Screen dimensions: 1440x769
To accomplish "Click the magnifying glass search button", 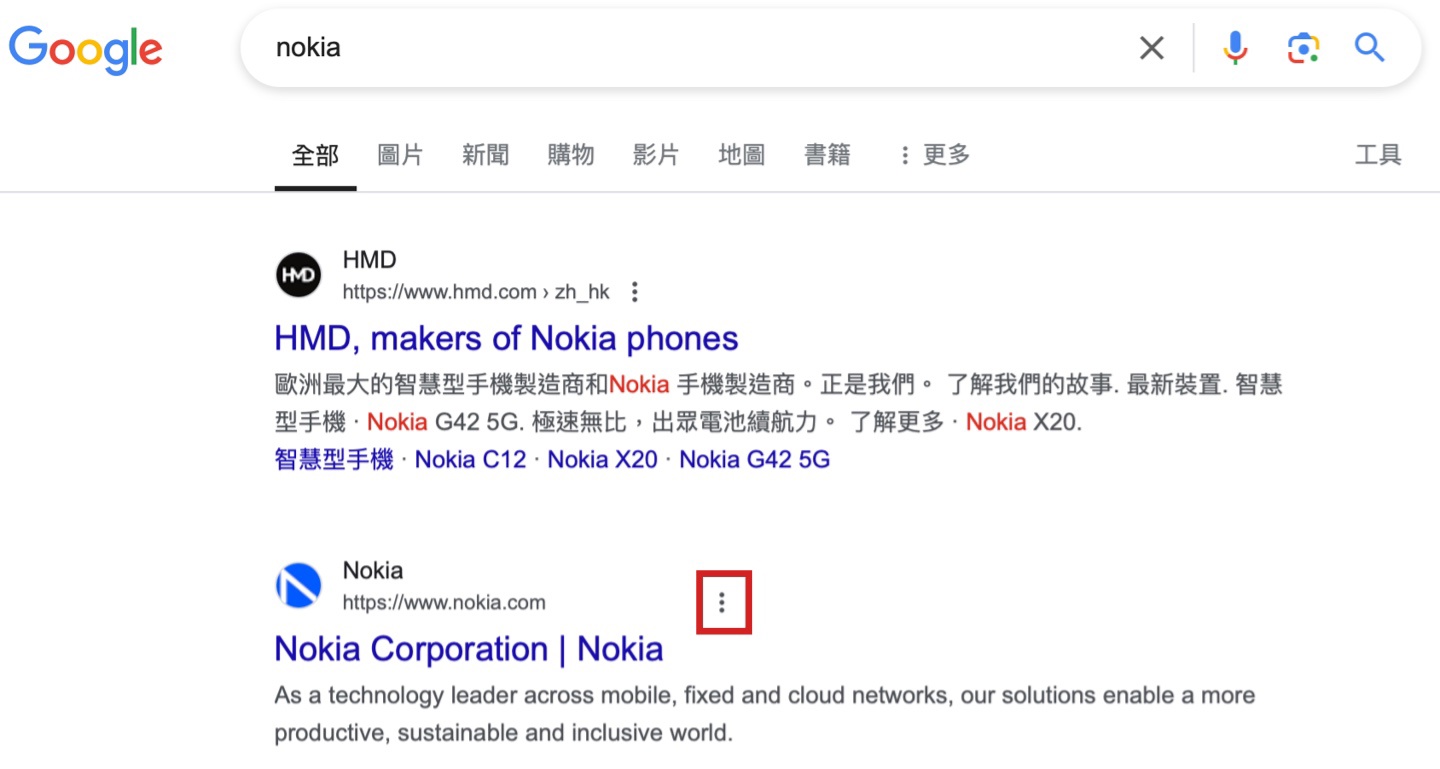I will (1369, 48).
